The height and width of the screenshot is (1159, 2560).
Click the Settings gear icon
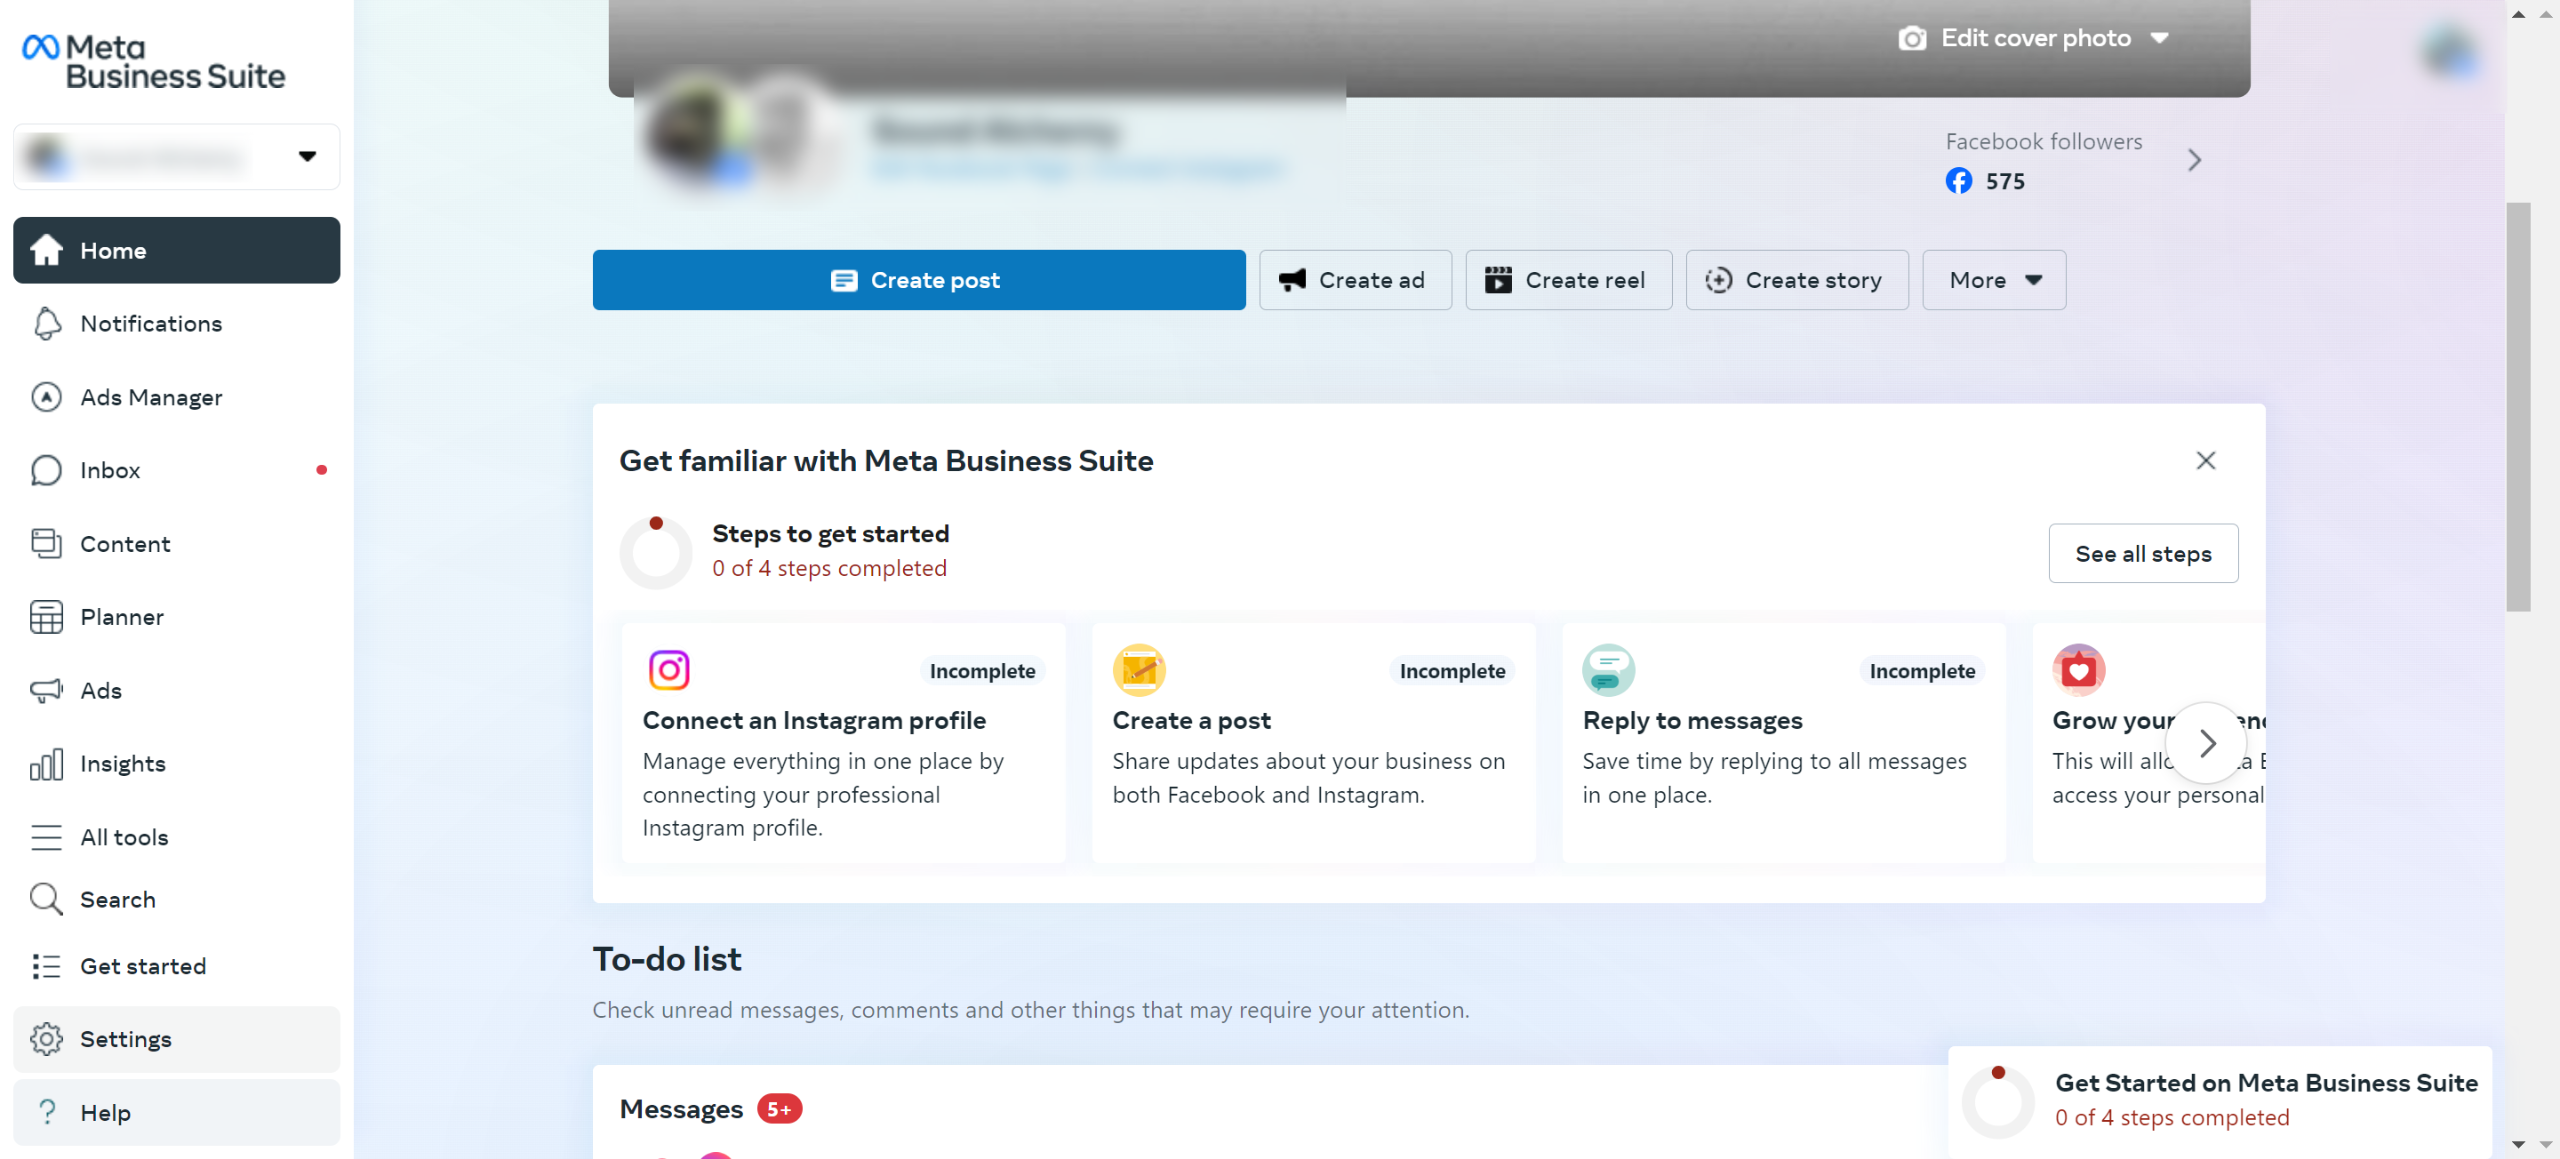(x=46, y=1039)
